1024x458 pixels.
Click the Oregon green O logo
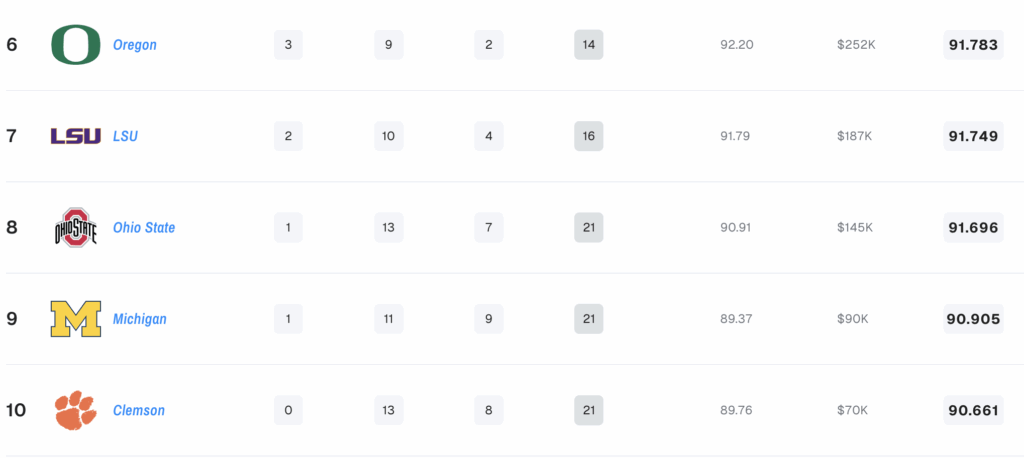pos(76,44)
